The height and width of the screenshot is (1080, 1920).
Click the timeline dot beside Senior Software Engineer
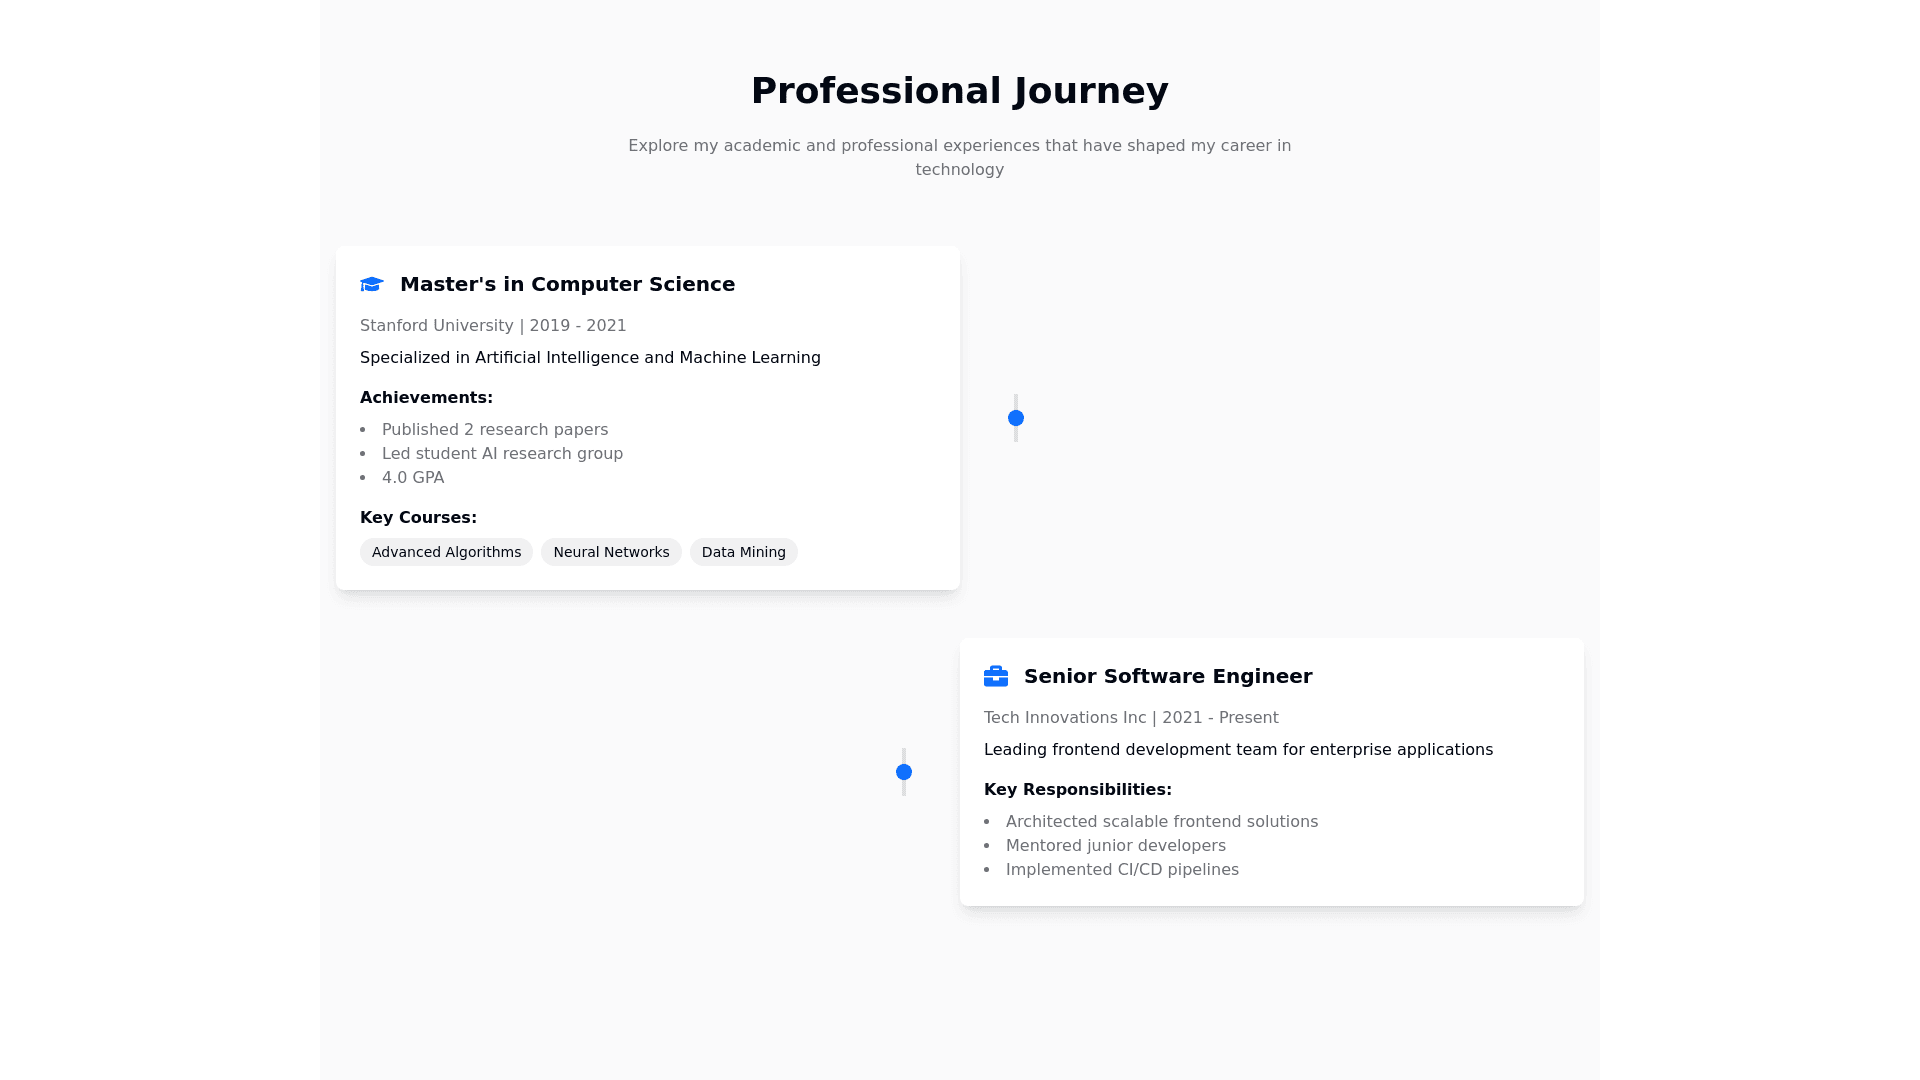click(904, 772)
